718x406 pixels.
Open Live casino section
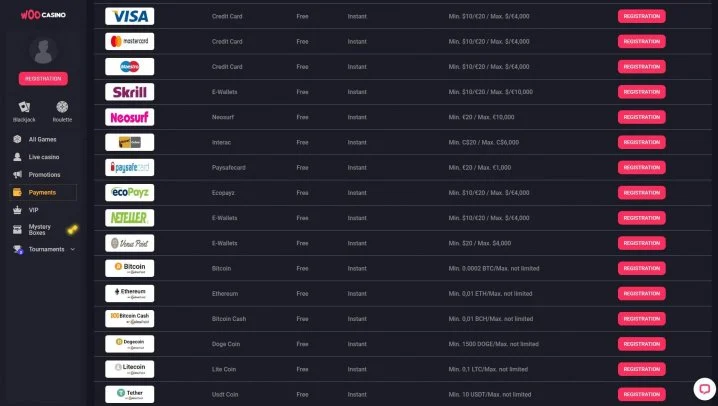pos(45,157)
